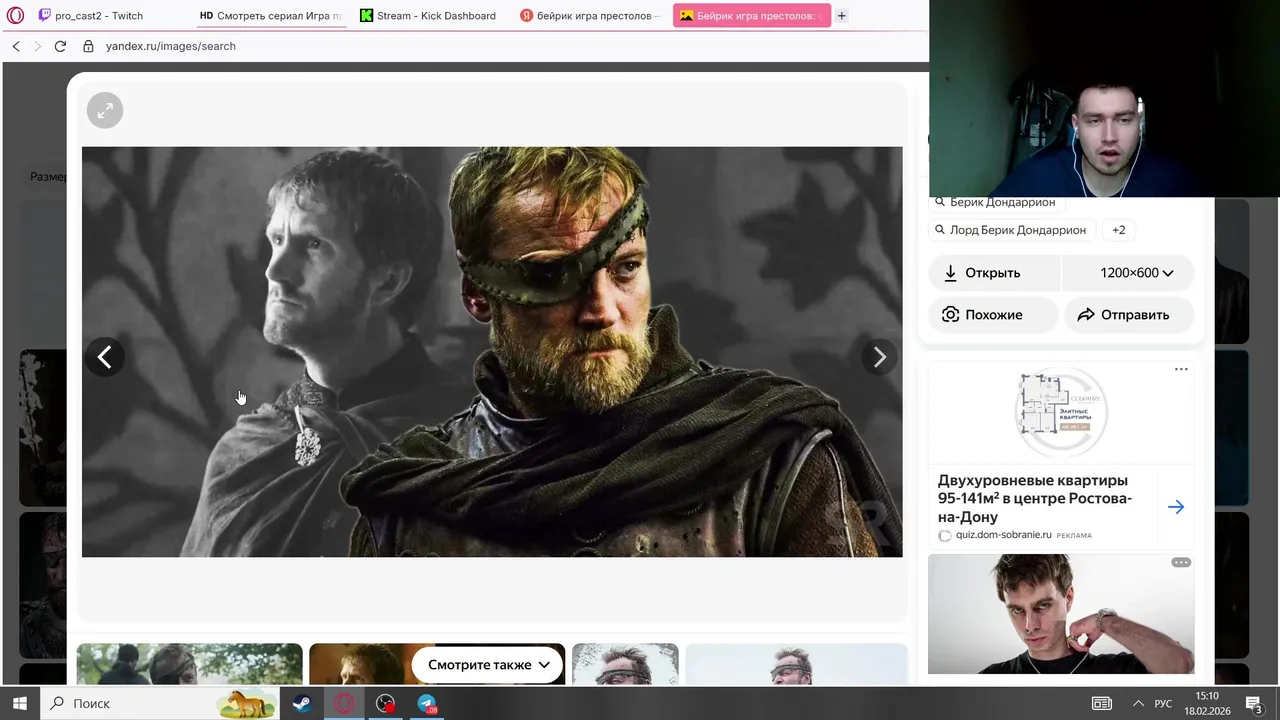Switch to the Stream - Kick Dashboard tab
Screen dimensions: 1280x720
[x=430, y=15]
